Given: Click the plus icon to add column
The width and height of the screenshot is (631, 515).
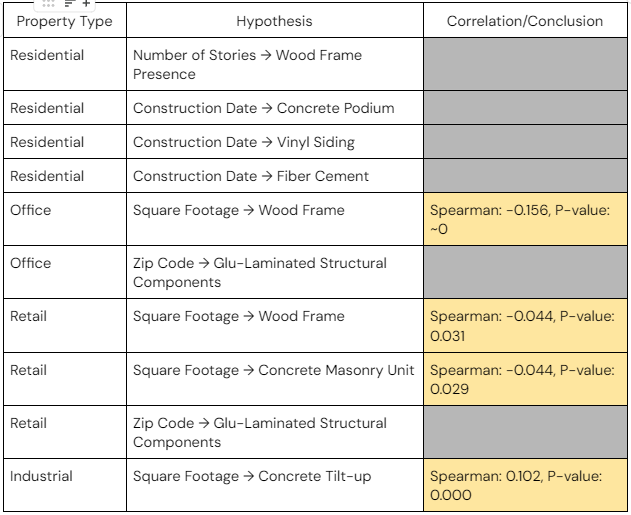Looking at the screenshot, I should click(86, 4).
